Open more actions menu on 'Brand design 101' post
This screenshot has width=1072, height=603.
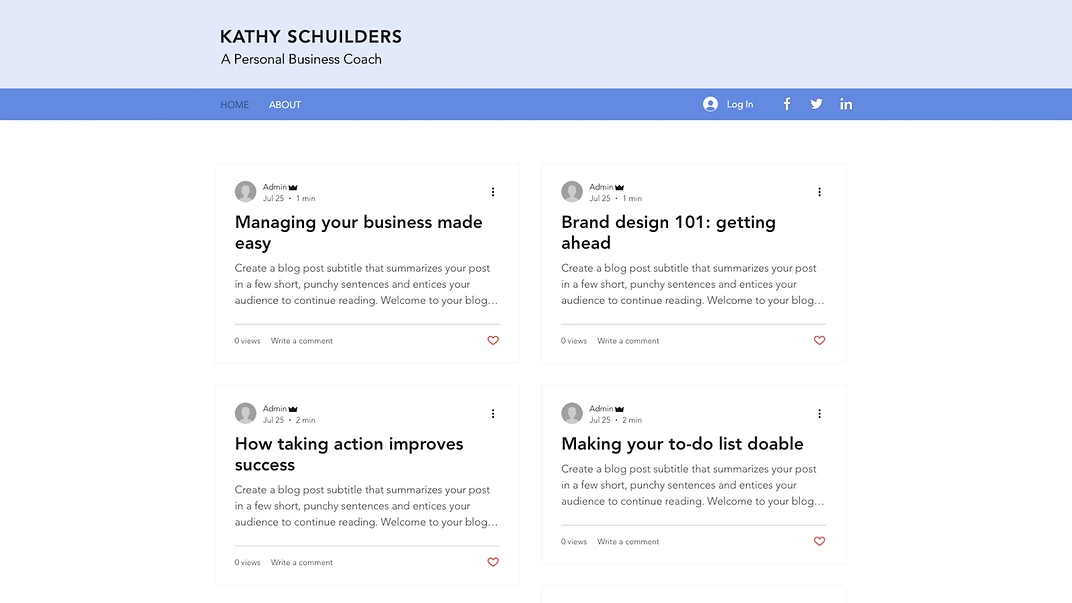click(819, 192)
